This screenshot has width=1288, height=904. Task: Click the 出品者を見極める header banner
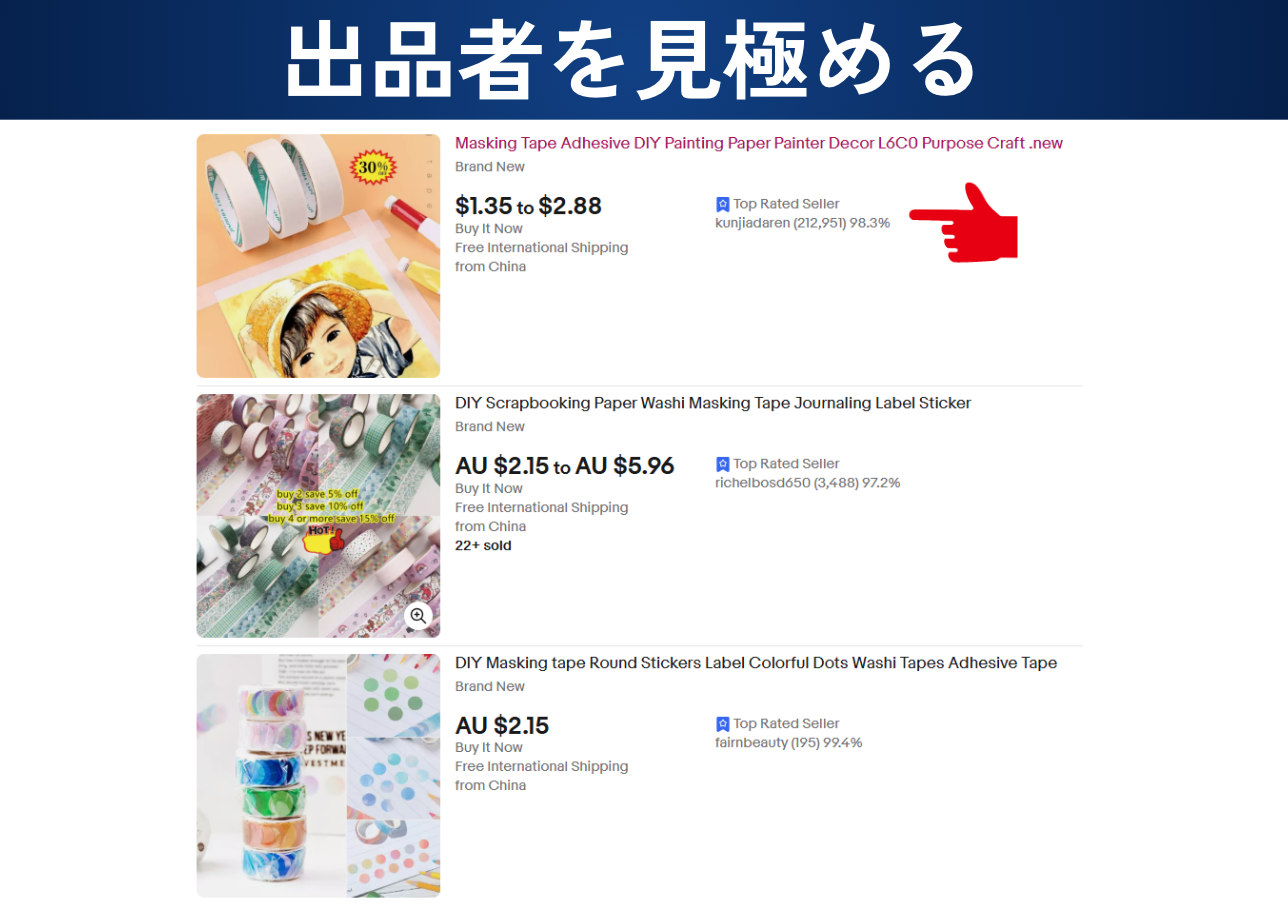coord(644,60)
